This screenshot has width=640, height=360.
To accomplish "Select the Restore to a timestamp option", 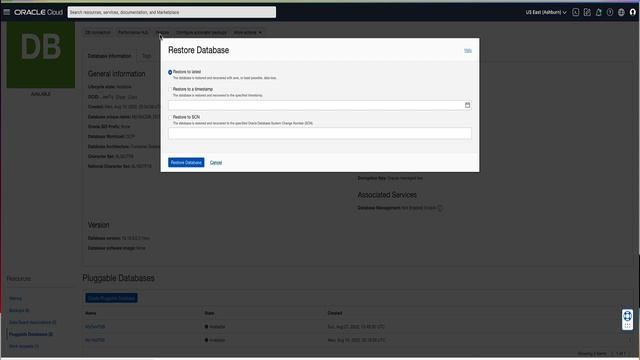I will (170, 89).
